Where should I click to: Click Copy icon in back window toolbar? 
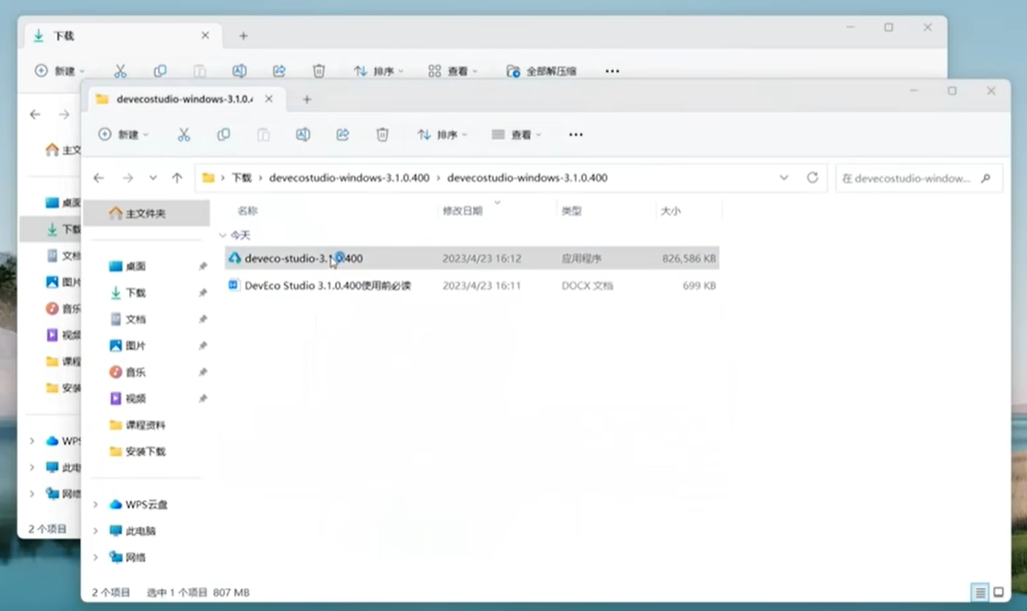160,71
